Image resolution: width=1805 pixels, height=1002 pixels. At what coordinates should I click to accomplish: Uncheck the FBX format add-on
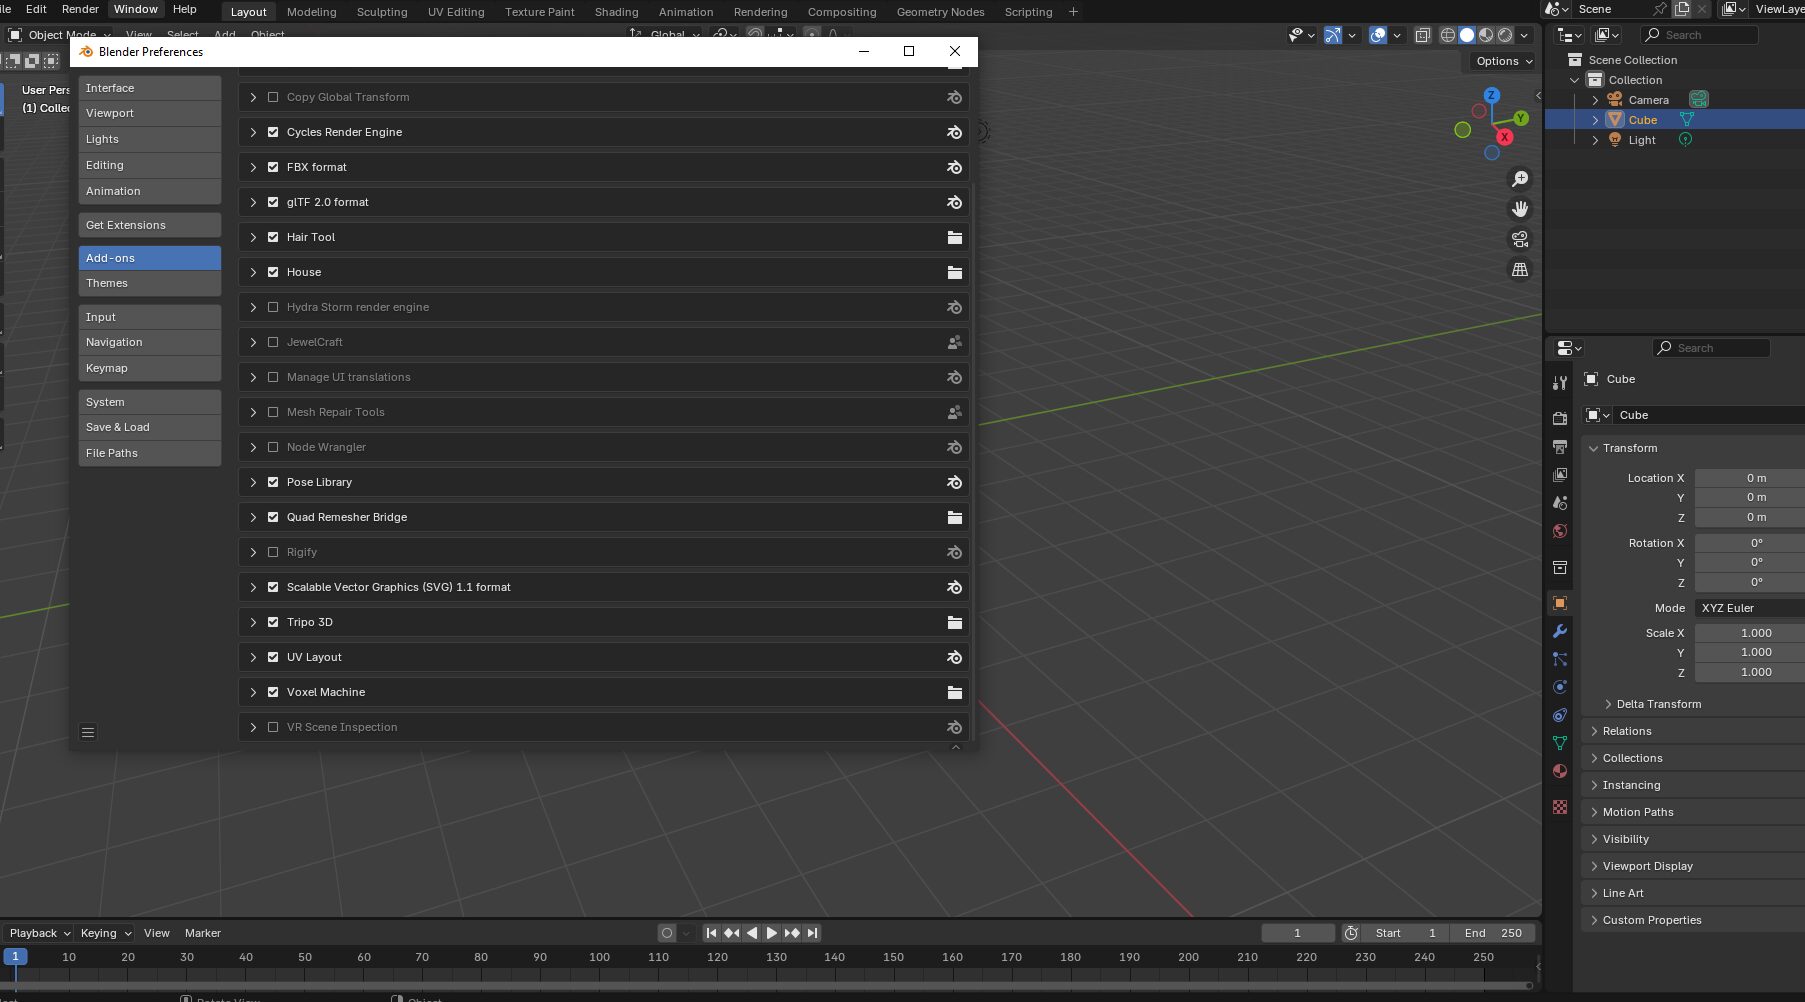click(273, 167)
